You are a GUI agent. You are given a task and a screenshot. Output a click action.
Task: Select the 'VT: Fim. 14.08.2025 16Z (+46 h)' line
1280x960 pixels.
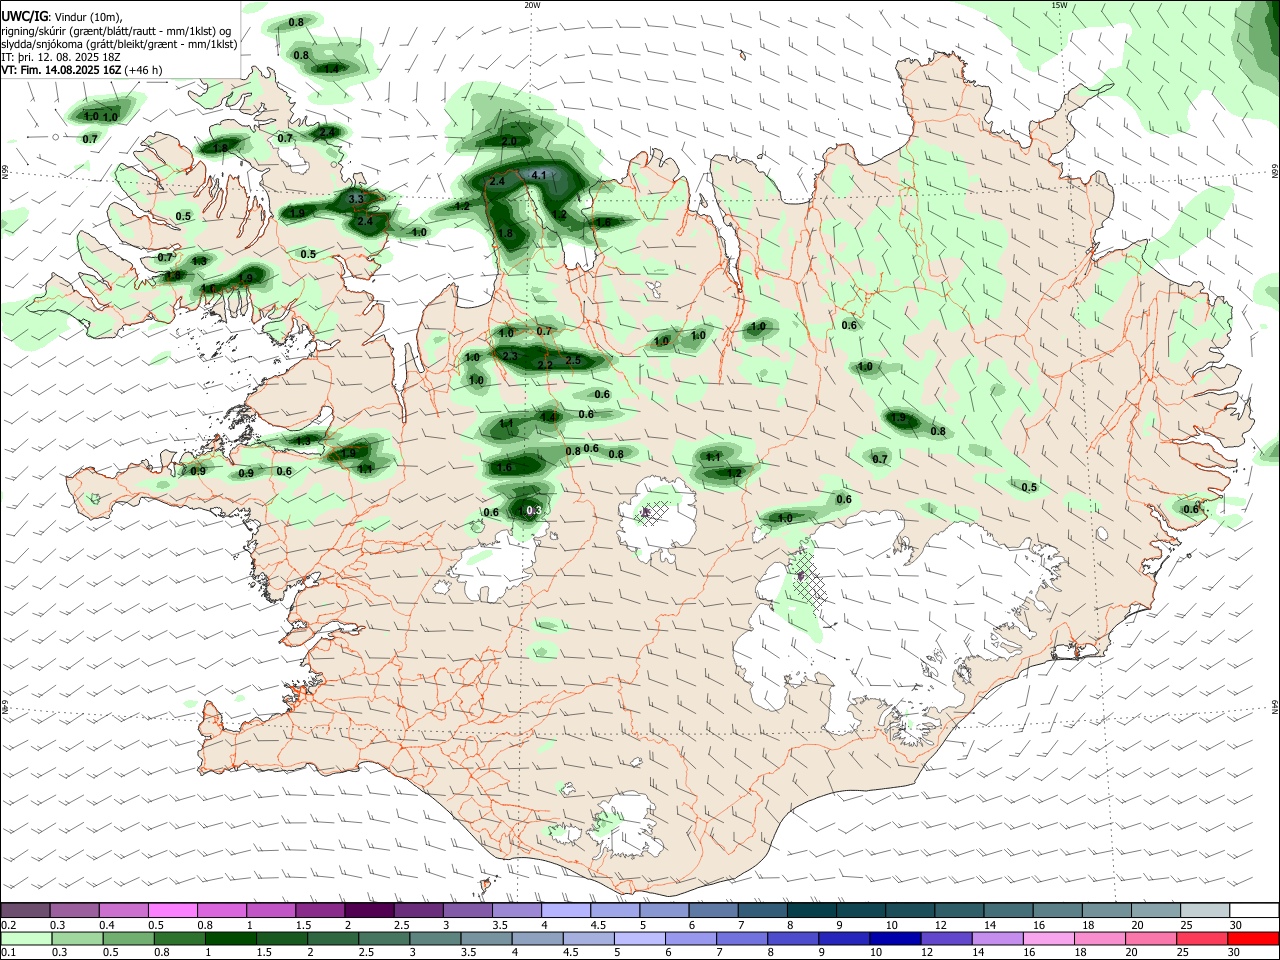point(82,70)
